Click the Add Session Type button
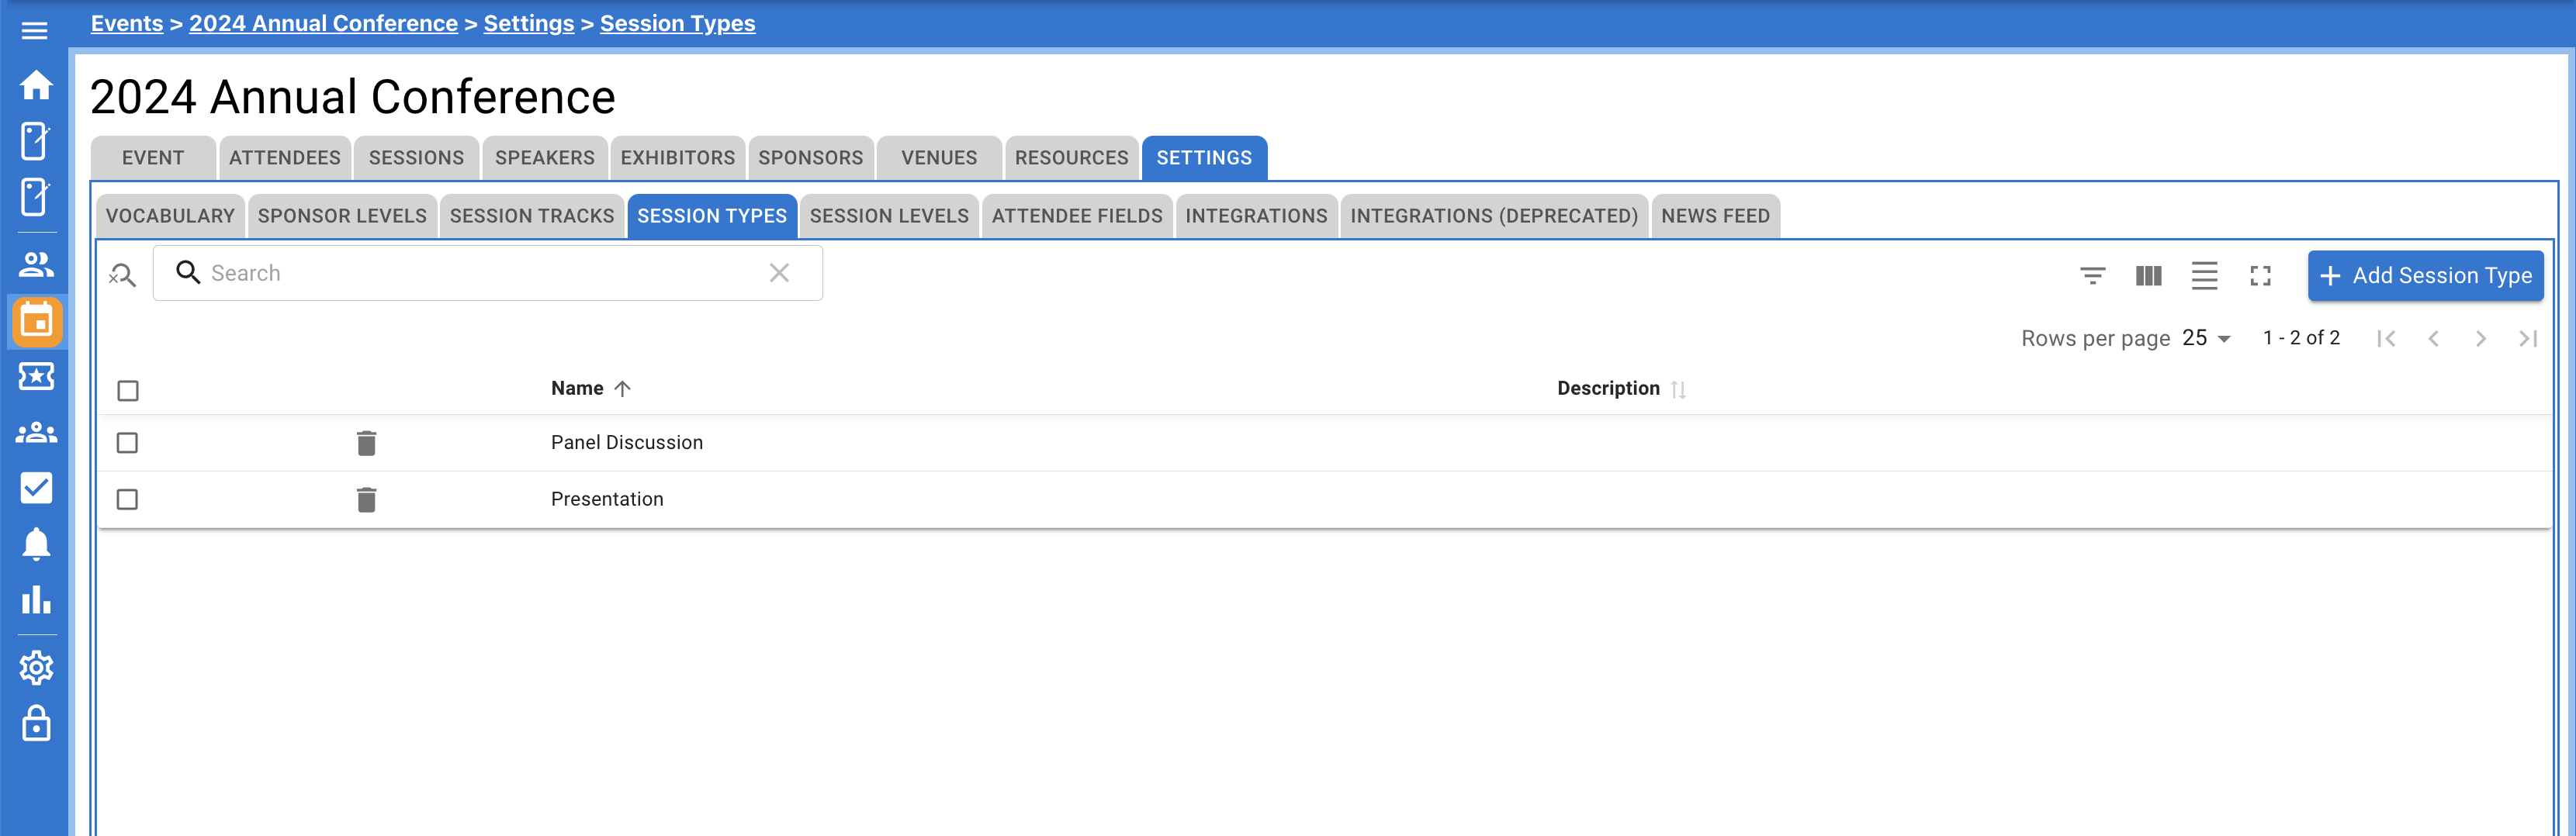Viewport: 2576px width, 836px height. point(2425,275)
